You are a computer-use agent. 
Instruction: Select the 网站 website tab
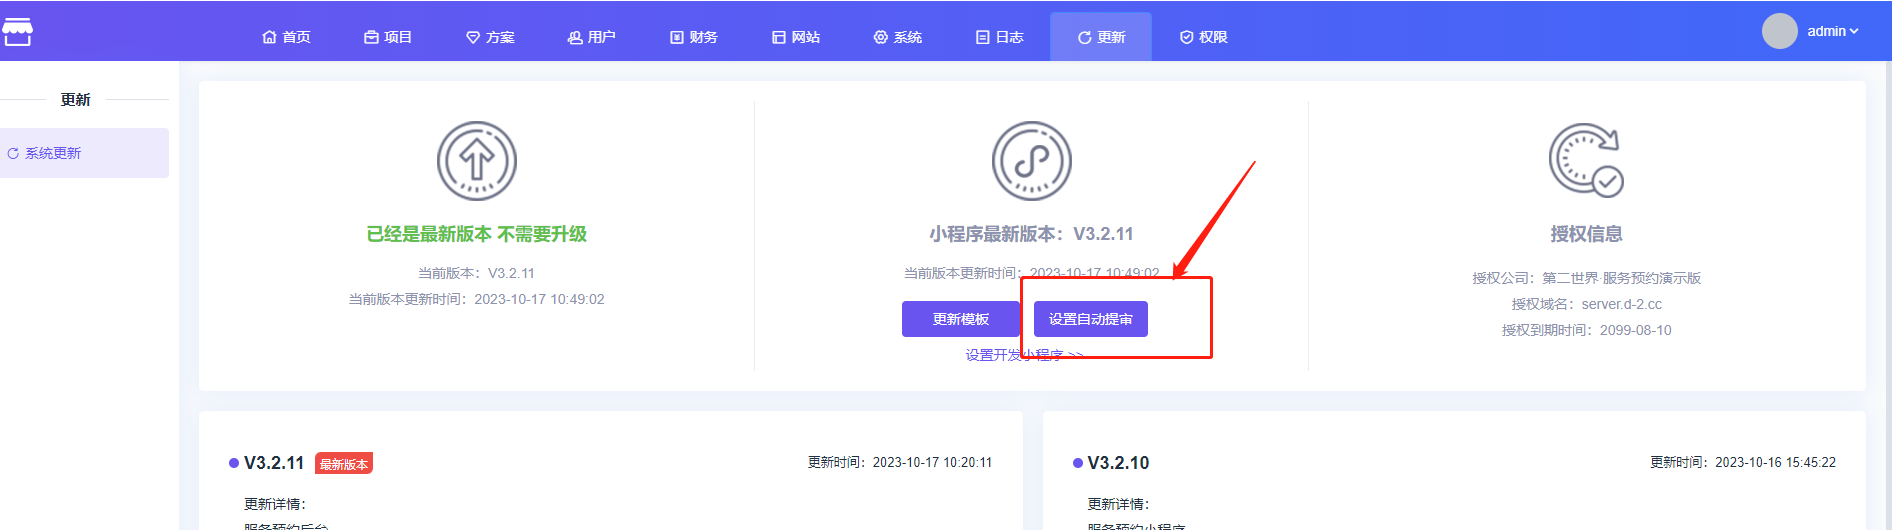click(796, 37)
